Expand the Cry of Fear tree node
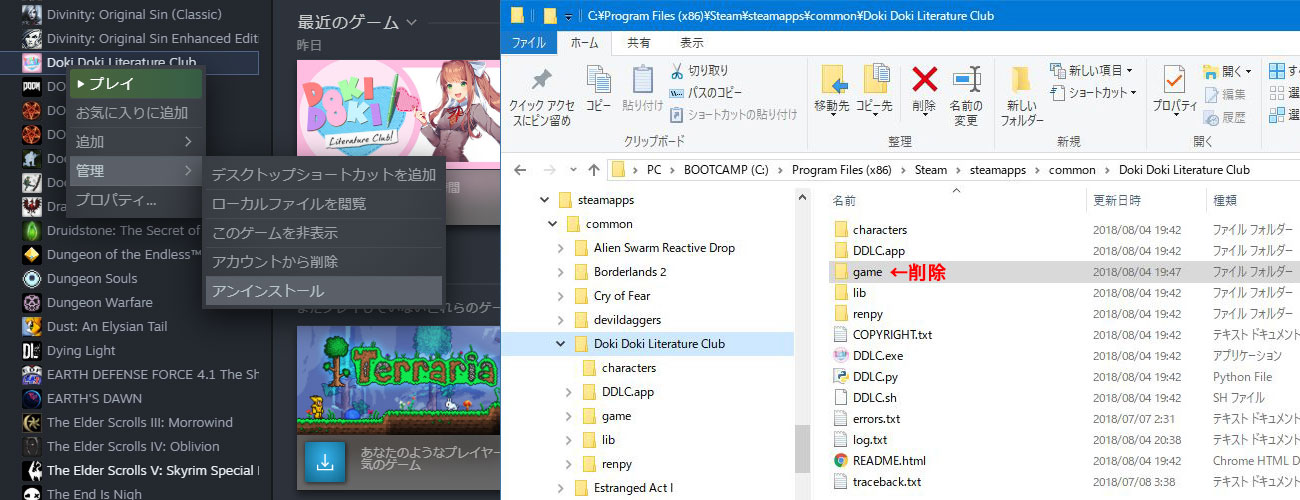 click(x=560, y=296)
